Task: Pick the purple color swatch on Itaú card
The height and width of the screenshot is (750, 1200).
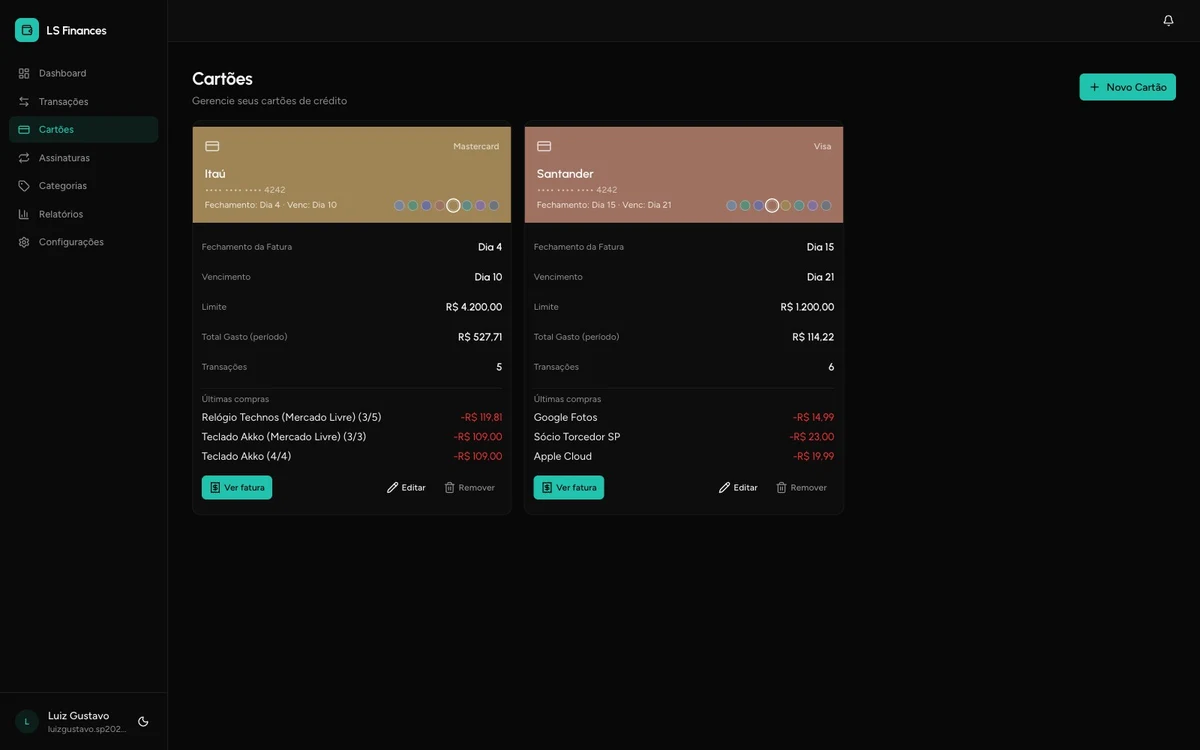Action: click(480, 205)
